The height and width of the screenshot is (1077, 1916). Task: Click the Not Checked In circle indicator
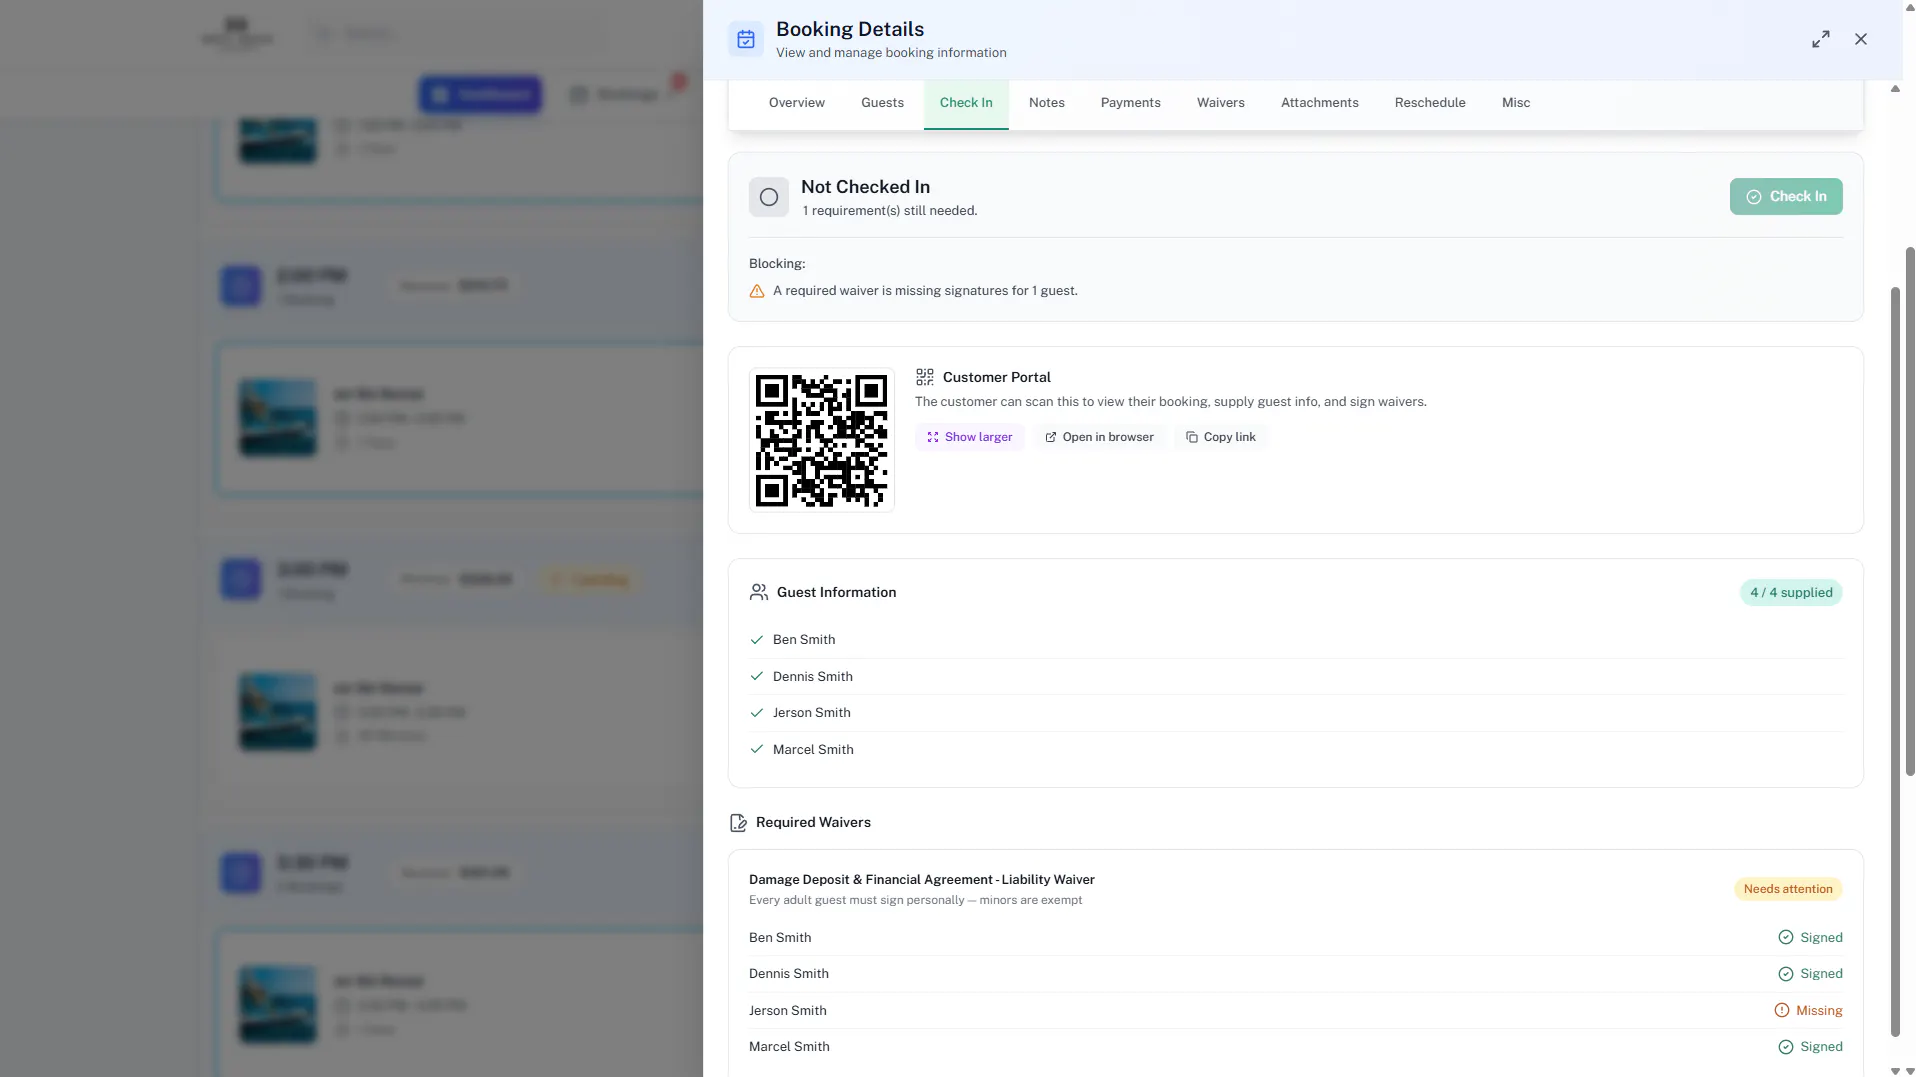pos(768,197)
